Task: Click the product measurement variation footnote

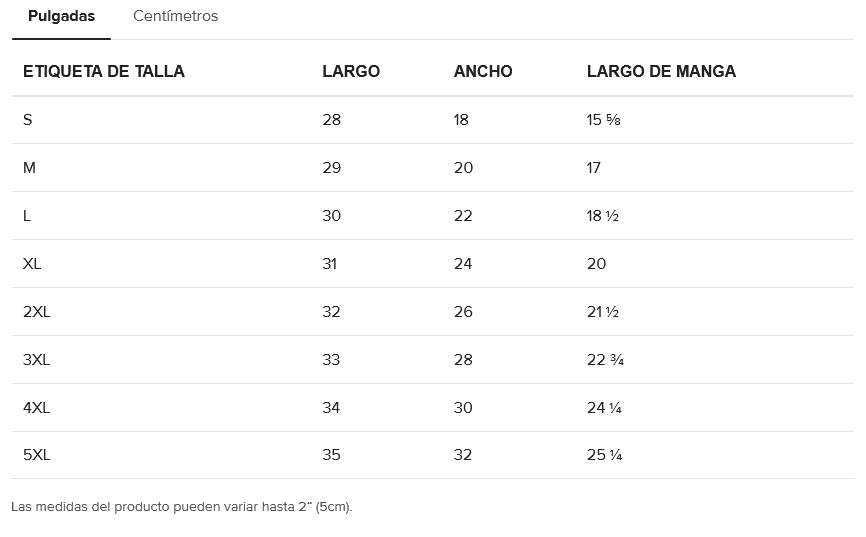Action: pos(182,506)
